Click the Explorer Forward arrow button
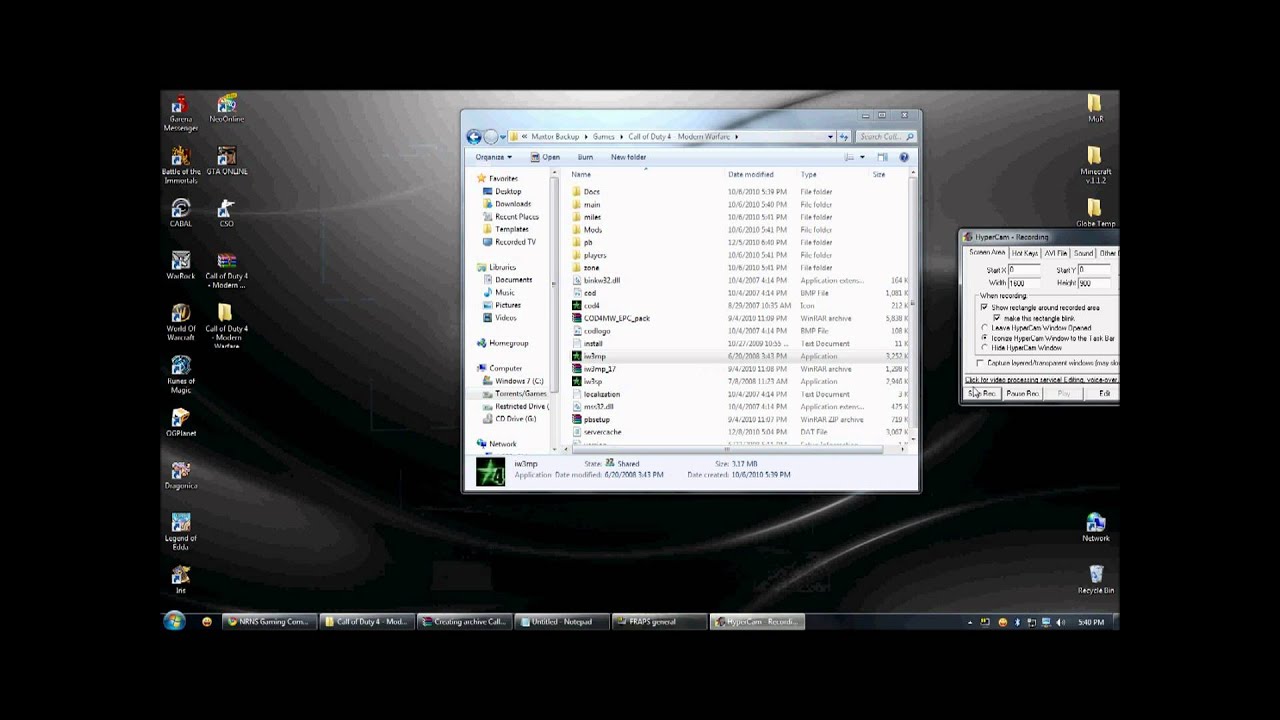1280x720 pixels. click(490, 137)
